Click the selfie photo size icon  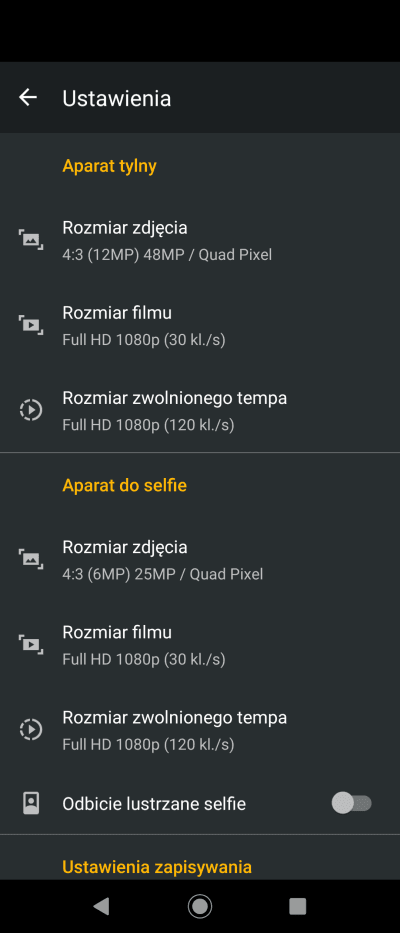click(31, 559)
